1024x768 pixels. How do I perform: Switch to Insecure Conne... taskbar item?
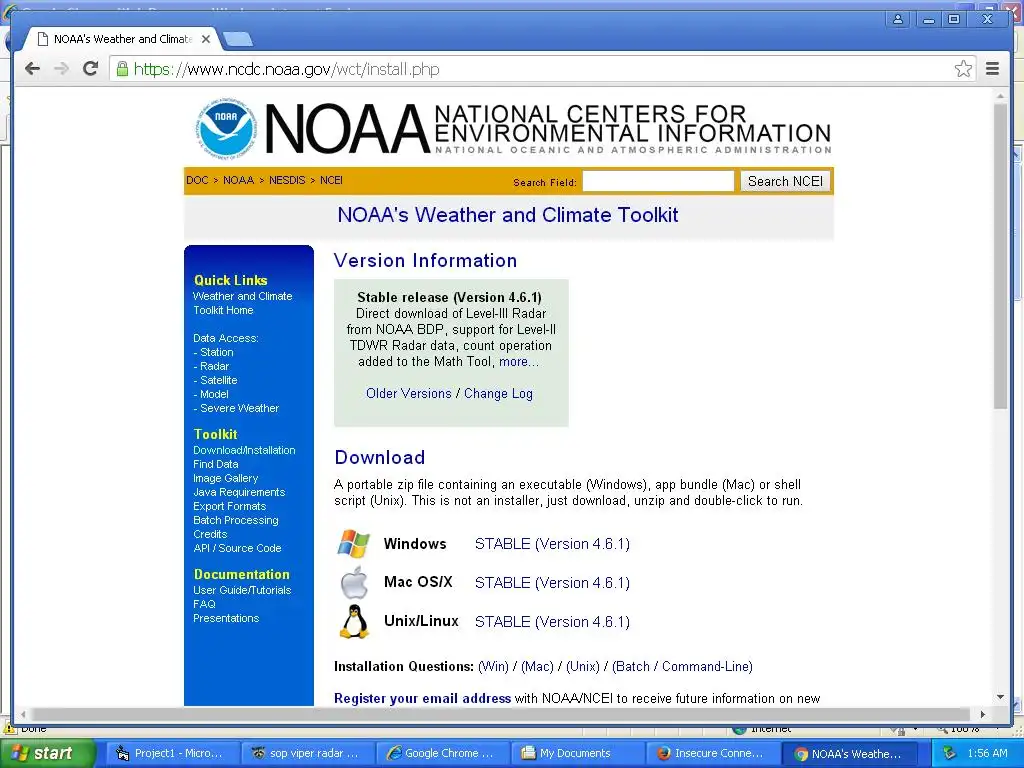pyautogui.click(x=711, y=754)
